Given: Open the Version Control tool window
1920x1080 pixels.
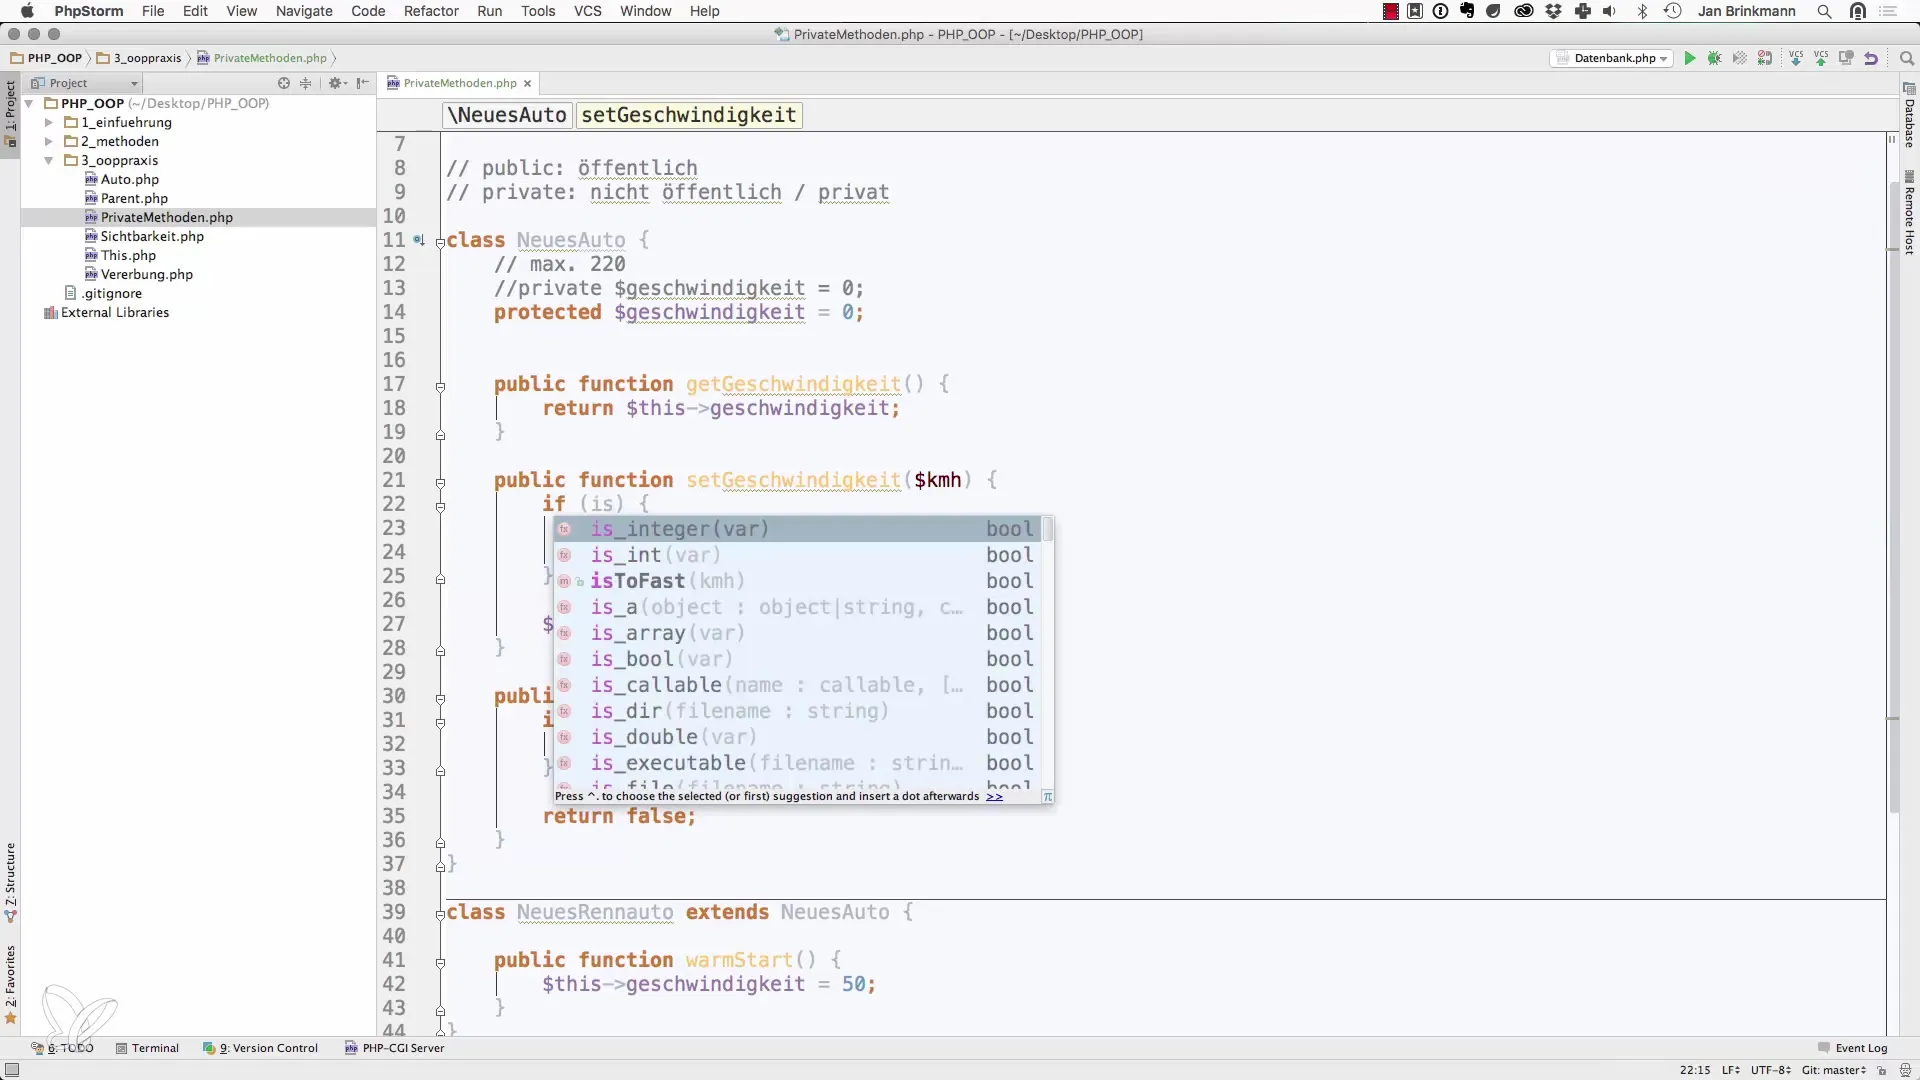Looking at the screenshot, I should pos(260,1048).
